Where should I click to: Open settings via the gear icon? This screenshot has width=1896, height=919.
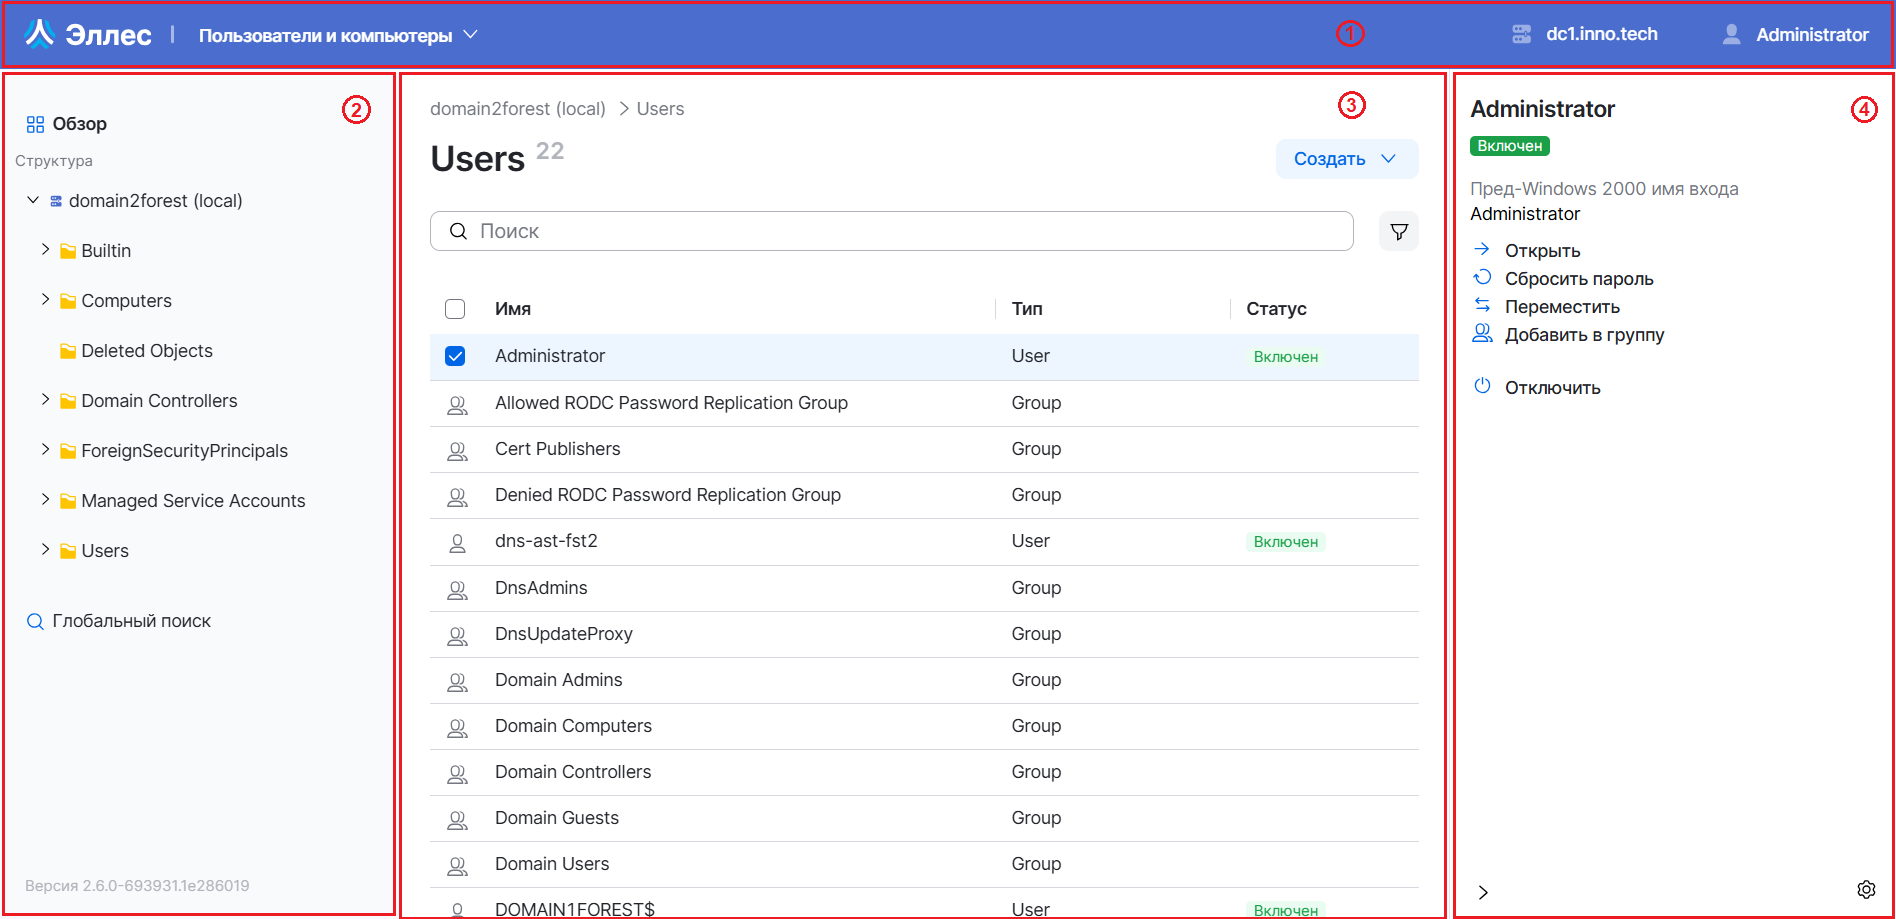pos(1866,888)
